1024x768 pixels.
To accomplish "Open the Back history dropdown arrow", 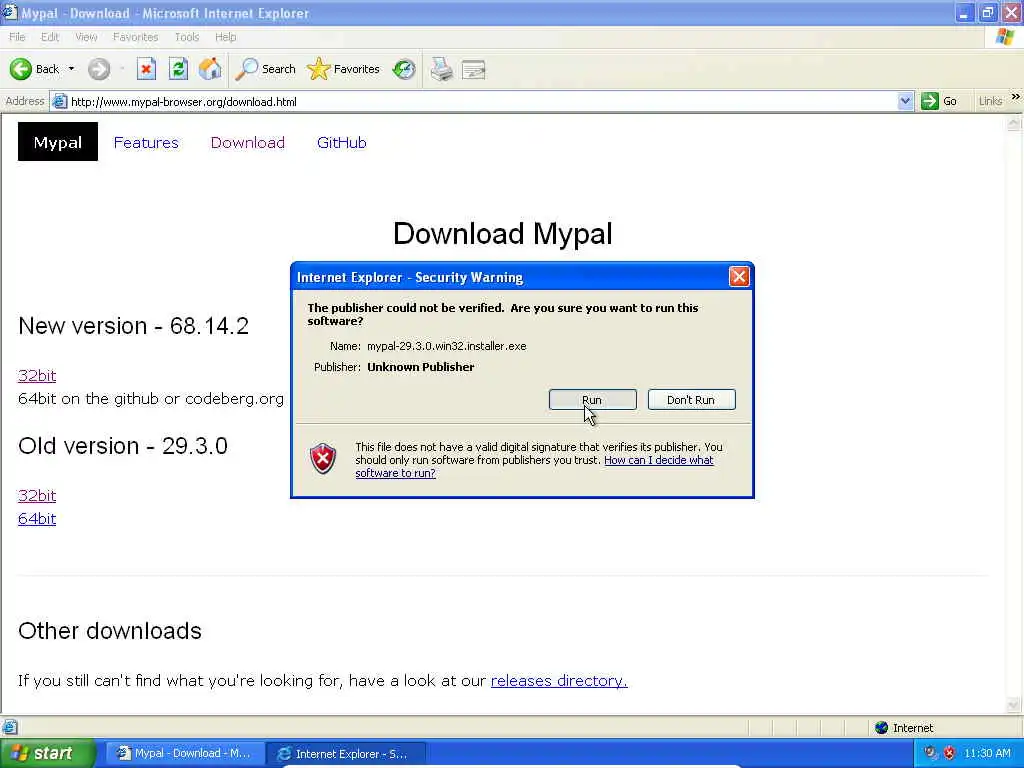I will (71, 69).
